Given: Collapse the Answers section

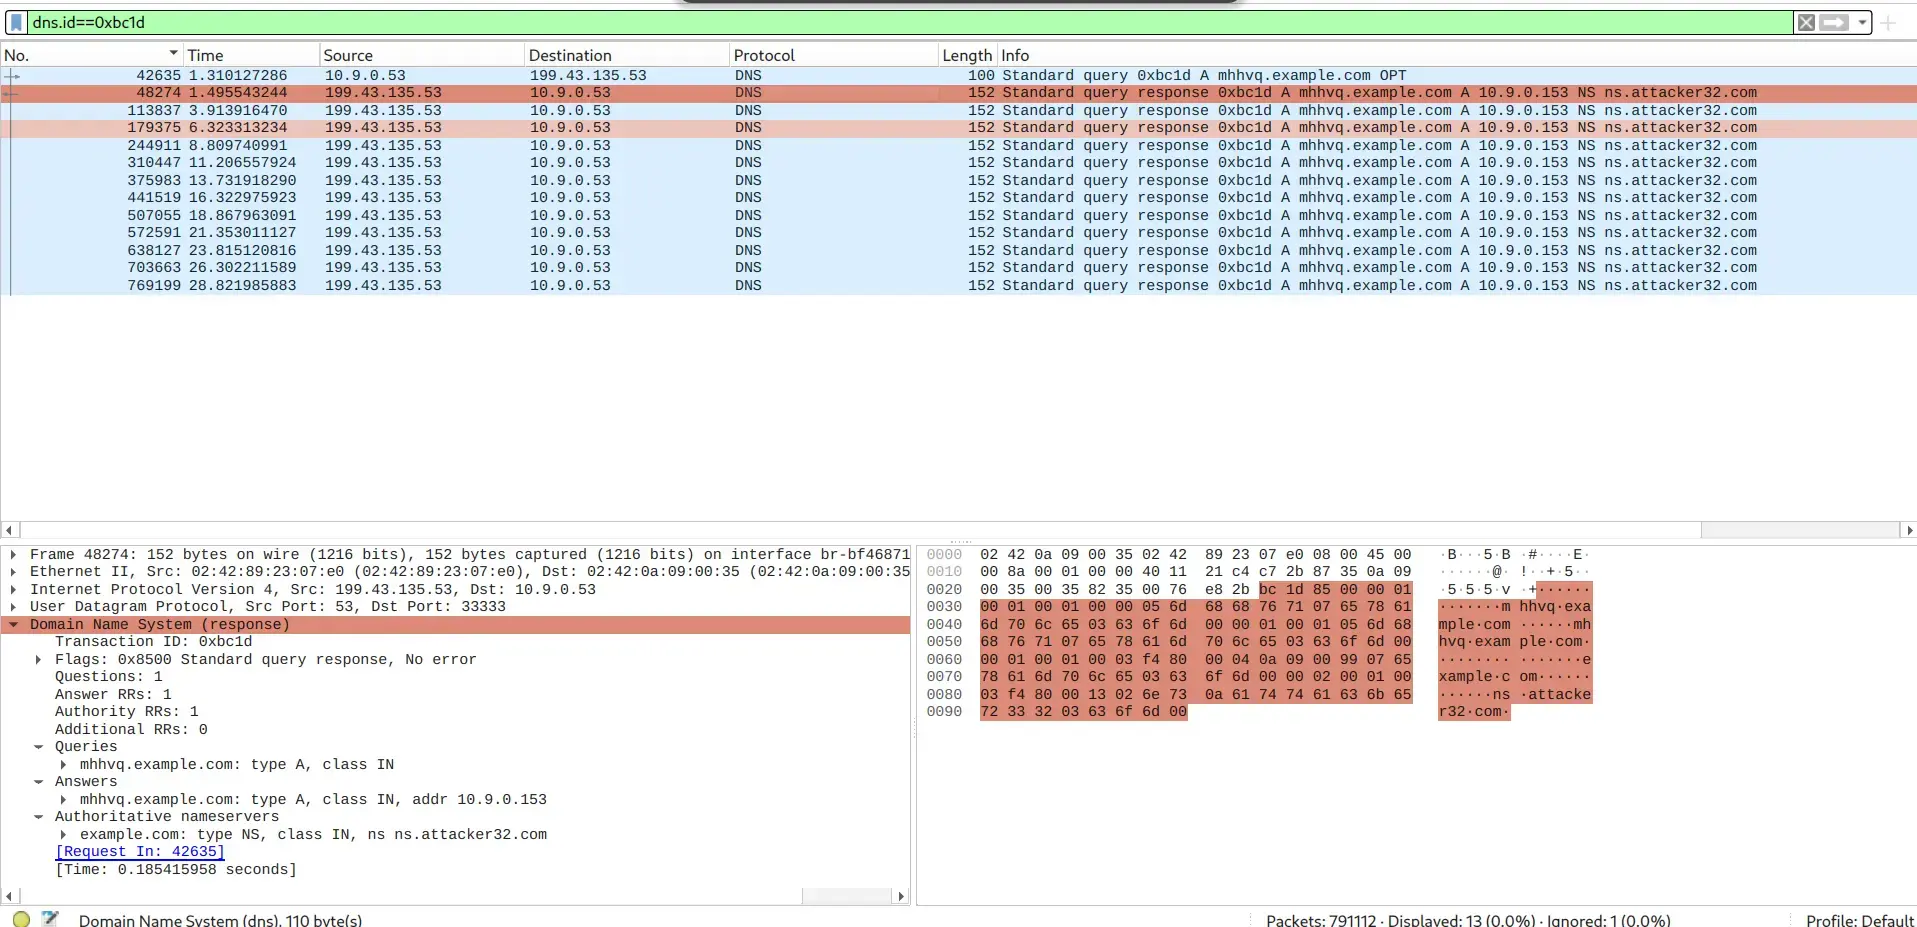Looking at the screenshot, I should point(38,782).
